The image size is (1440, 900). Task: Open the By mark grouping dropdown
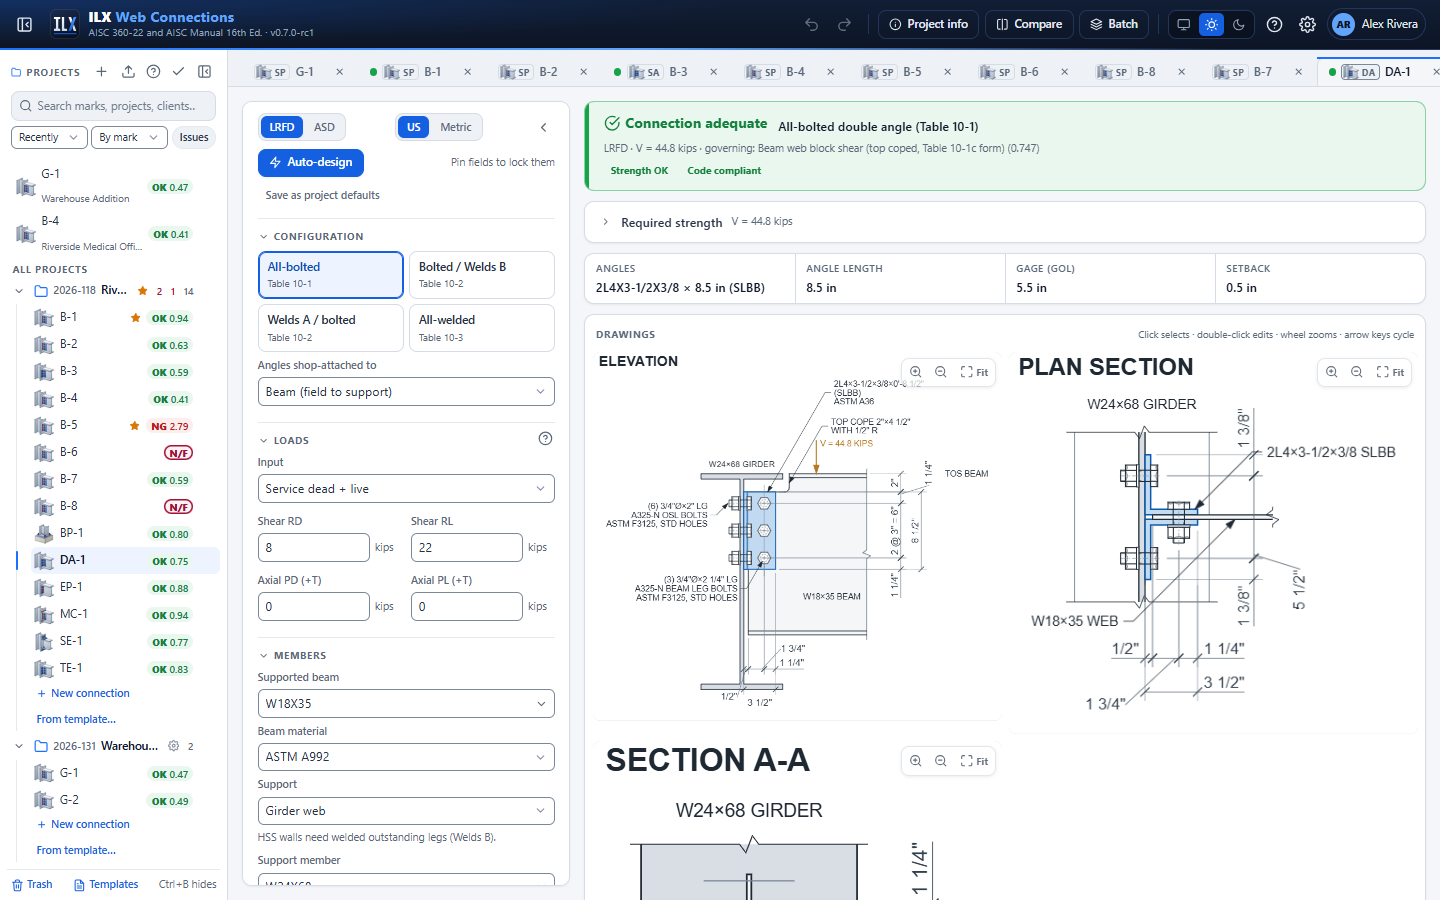[128, 137]
